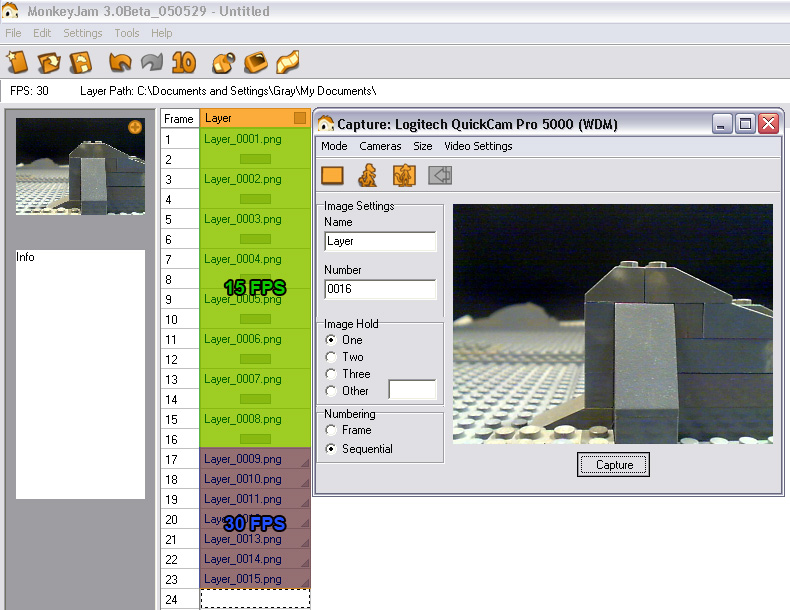
Task: Open the Mode menu in Capture window
Action: click(x=334, y=146)
